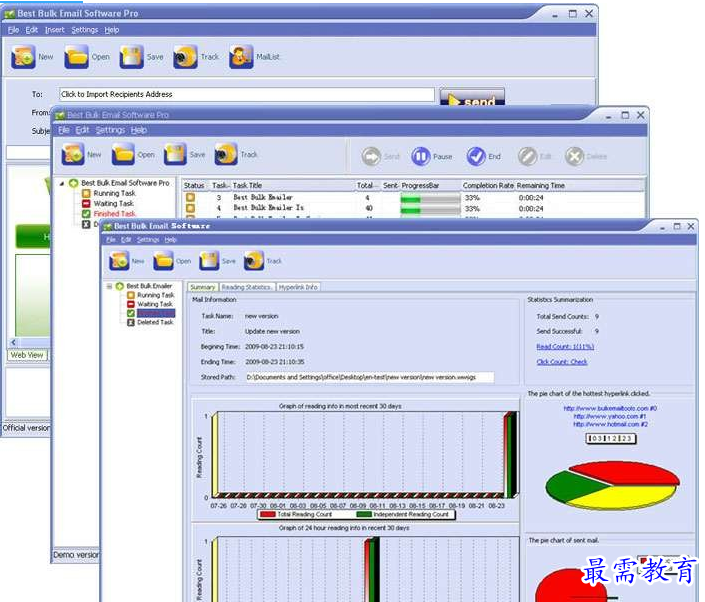Click Open icon in middle task window

[x=123, y=154]
